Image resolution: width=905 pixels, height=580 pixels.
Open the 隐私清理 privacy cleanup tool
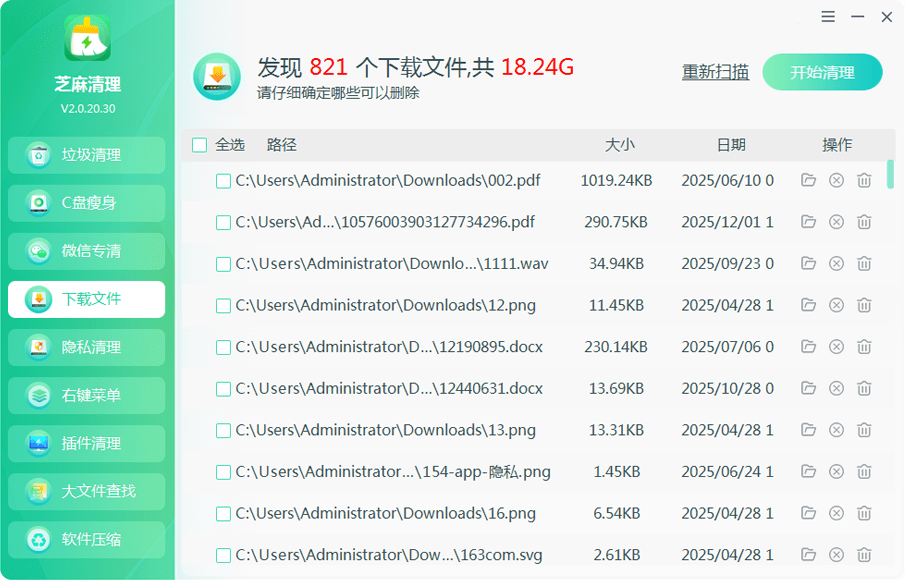click(85, 347)
